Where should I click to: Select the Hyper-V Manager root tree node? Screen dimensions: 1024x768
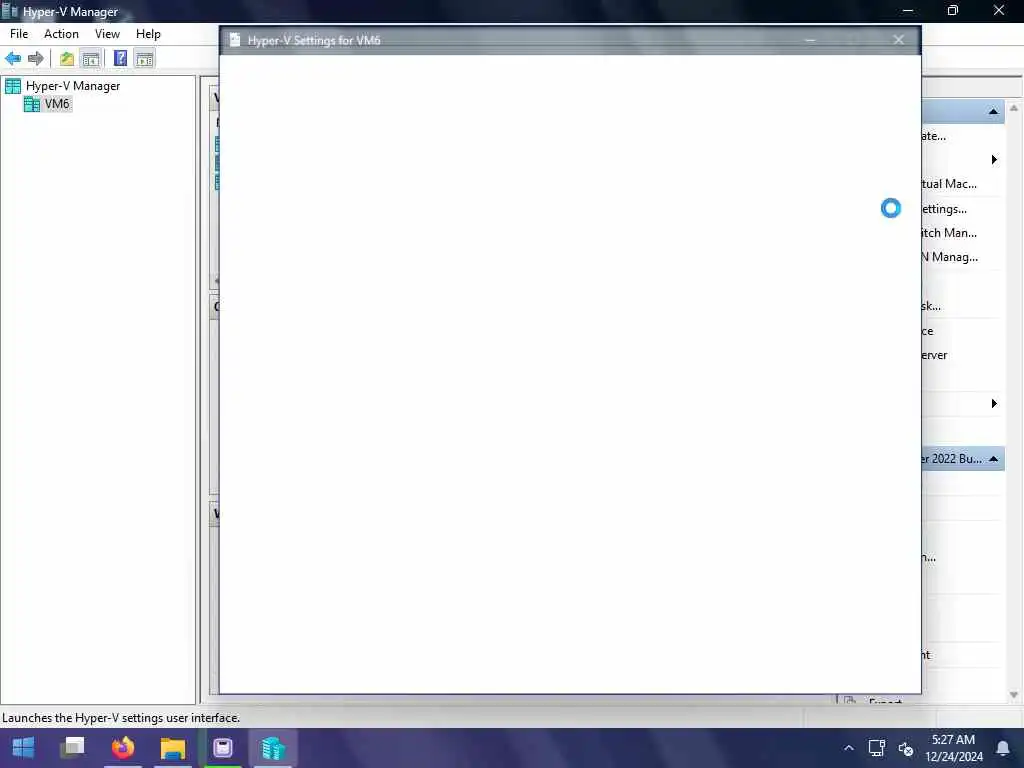coord(72,86)
